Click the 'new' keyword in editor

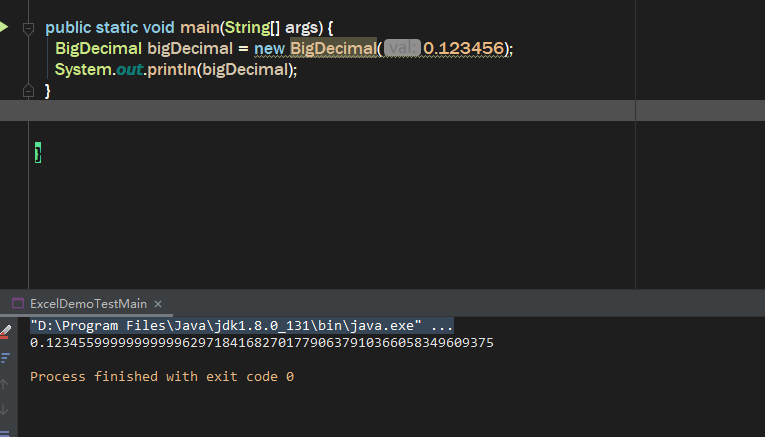point(269,48)
